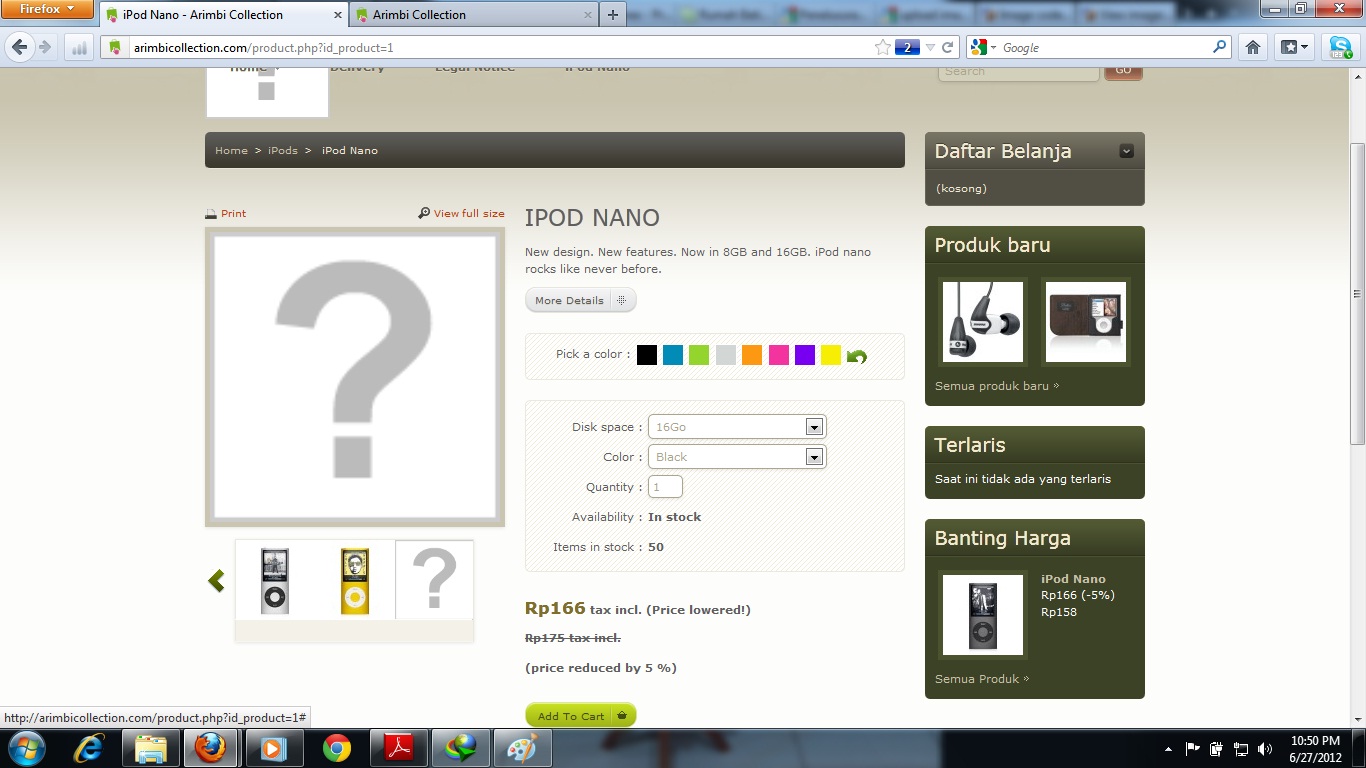1366x768 pixels.
Task: Open the Semua Produk link
Action: (x=982, y=679)
